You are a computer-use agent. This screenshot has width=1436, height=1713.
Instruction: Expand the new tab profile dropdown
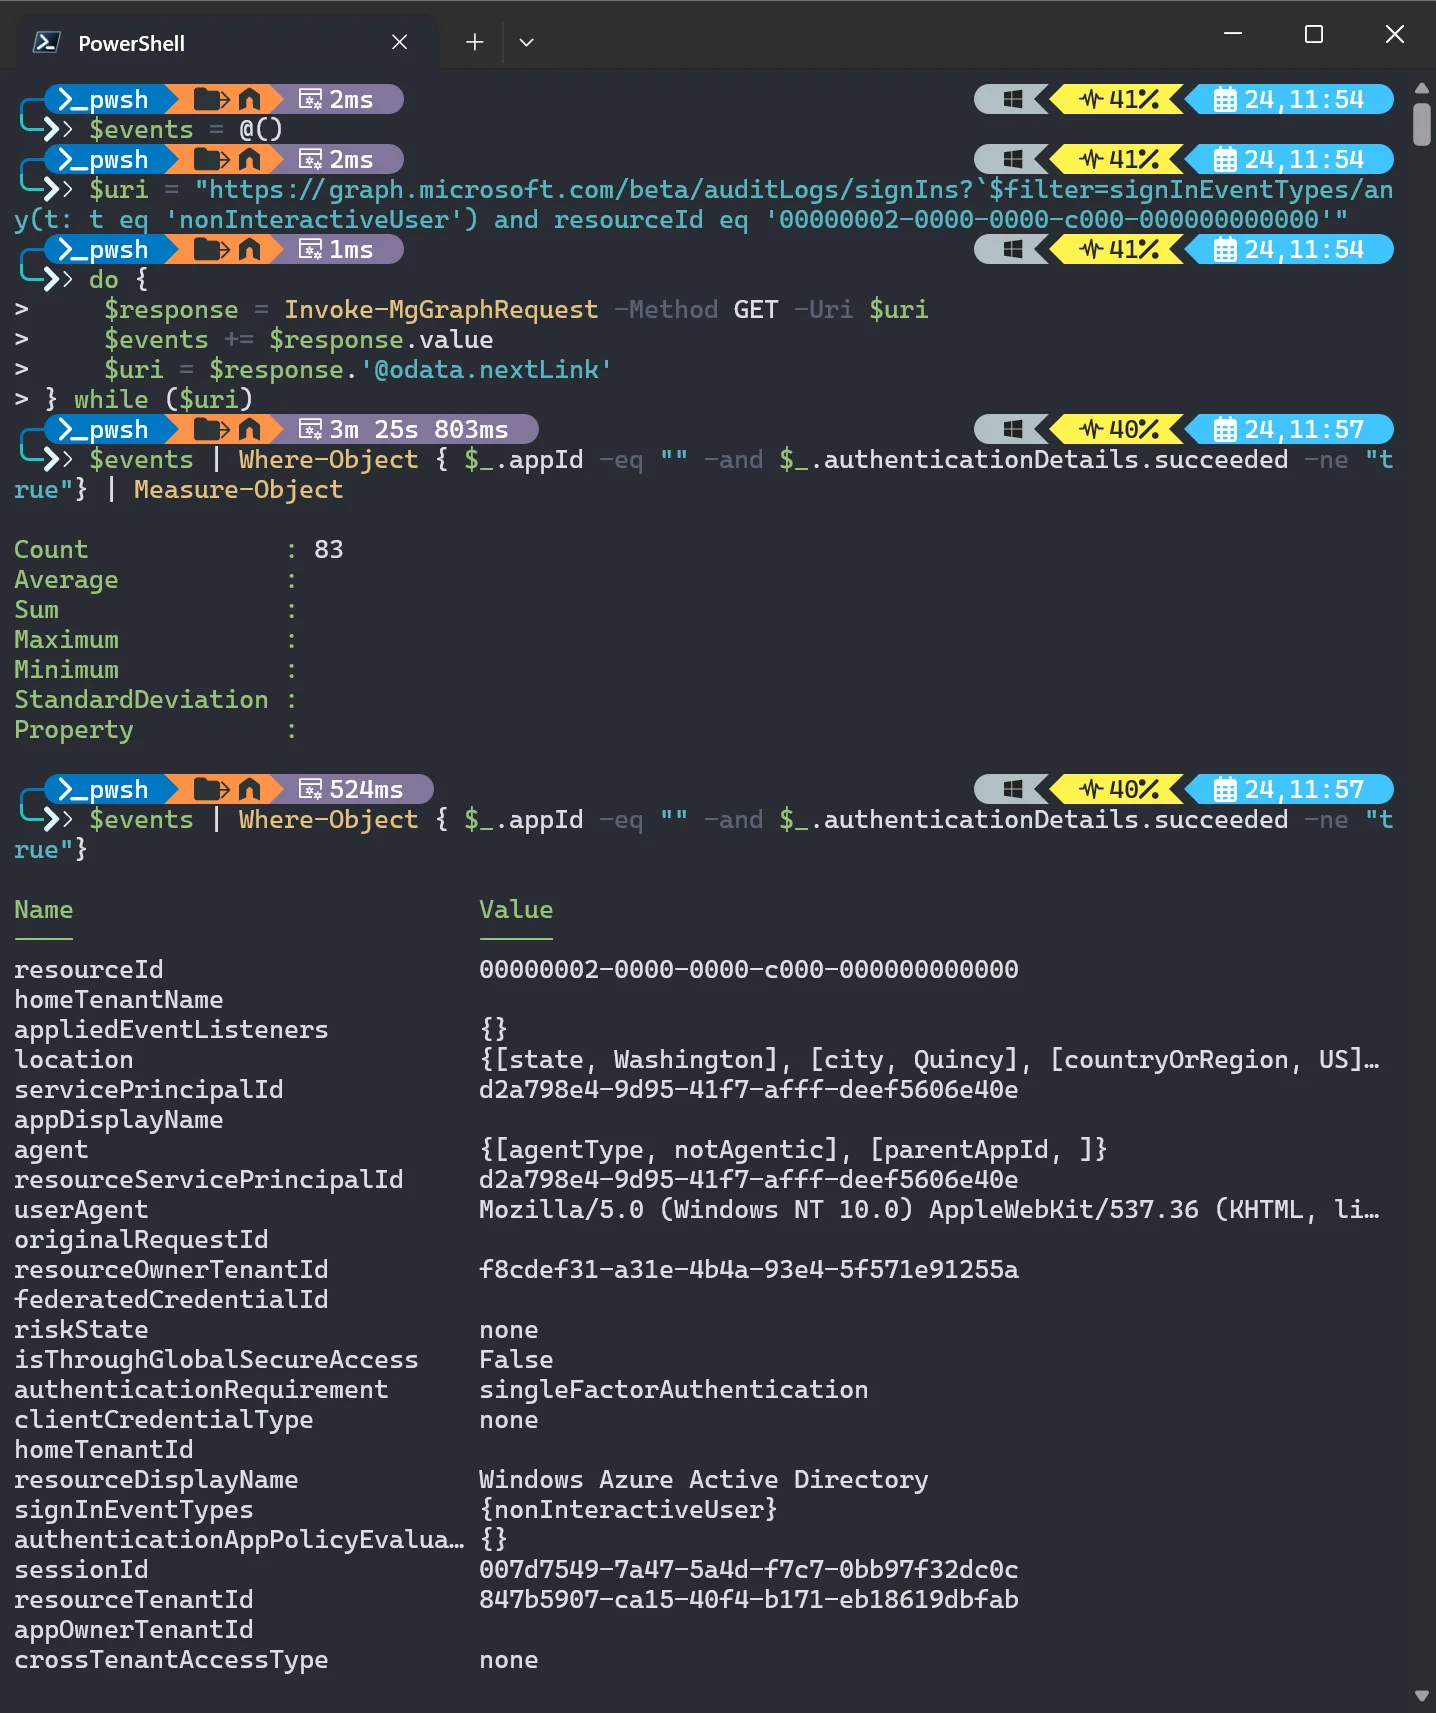click(x=526, y=42)
